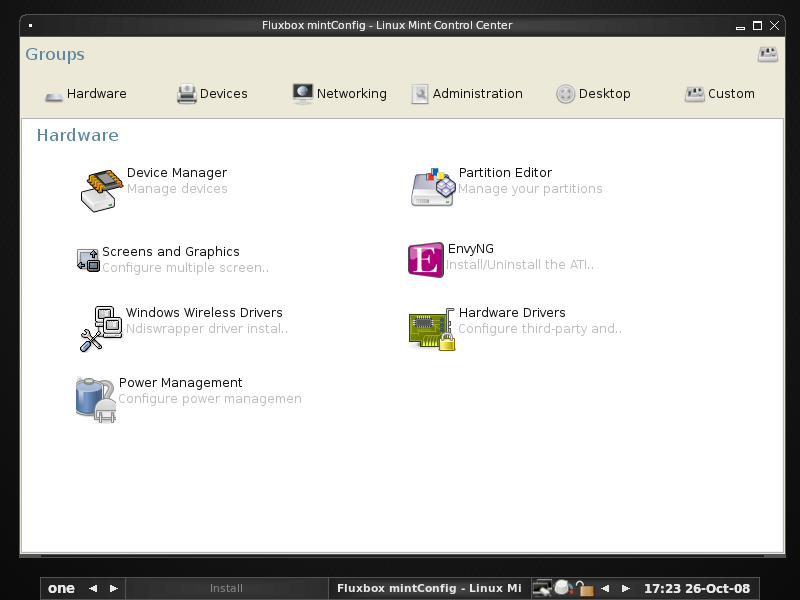Click the clock showing 17:23 26-Oct-08
800x600 pixels.
[x=696, y=589]
